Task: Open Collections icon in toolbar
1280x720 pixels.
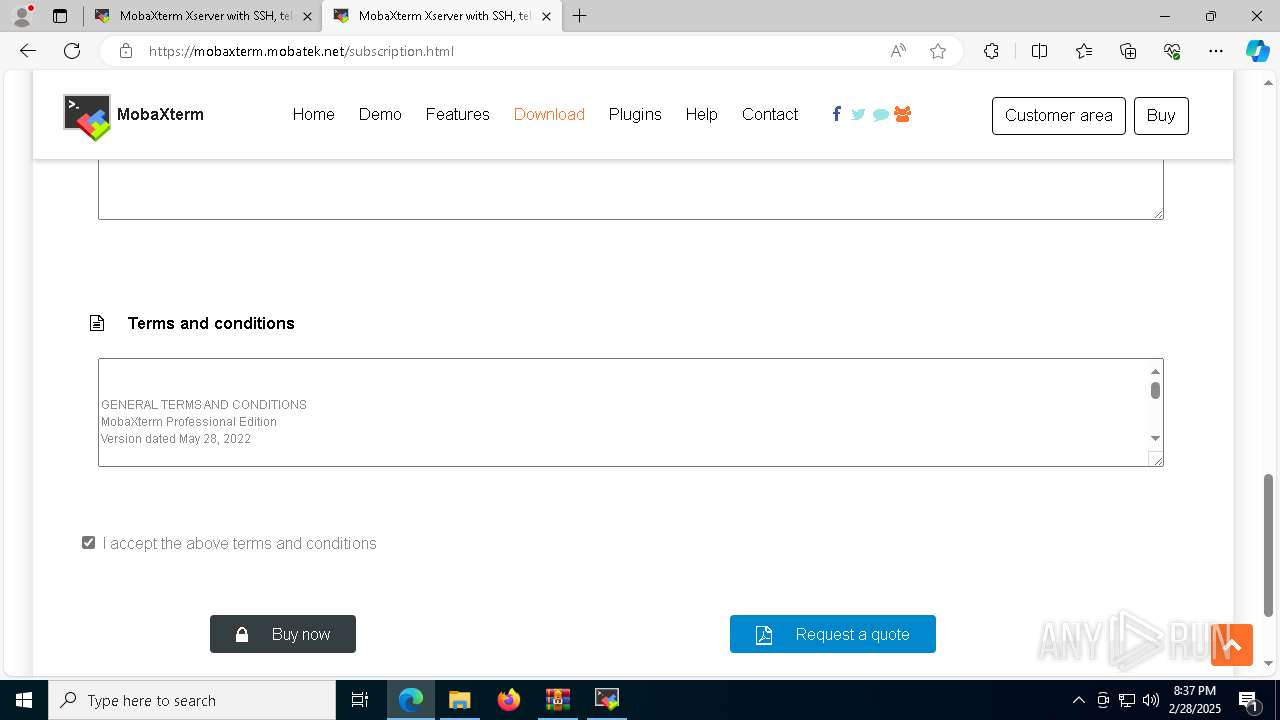Action: [x=1128, y=51]
